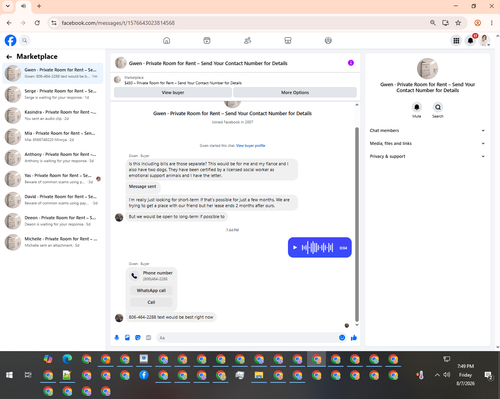Bookmark this page star icon
The image size is (500, 399).
[x=458, y=23]
